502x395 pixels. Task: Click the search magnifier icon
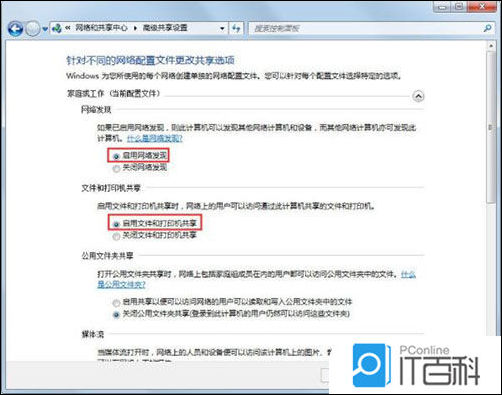(x=487, y=29)
